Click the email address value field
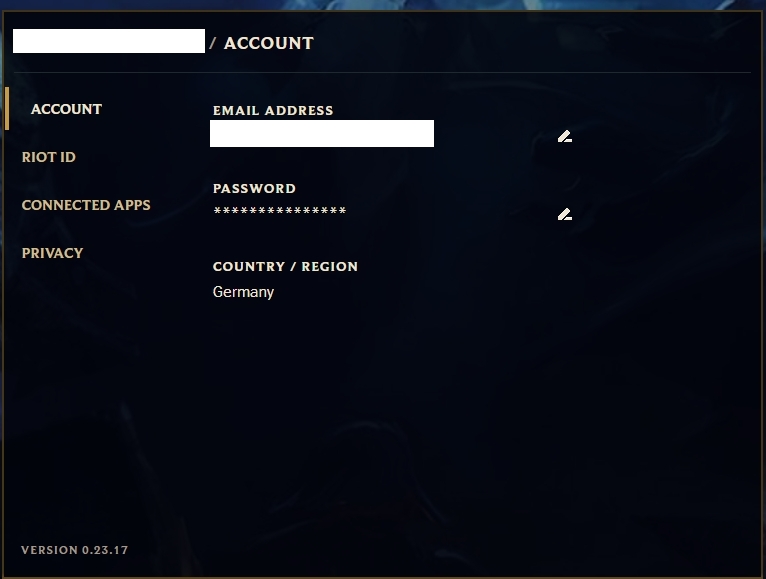766x579 pixels. 322,133
